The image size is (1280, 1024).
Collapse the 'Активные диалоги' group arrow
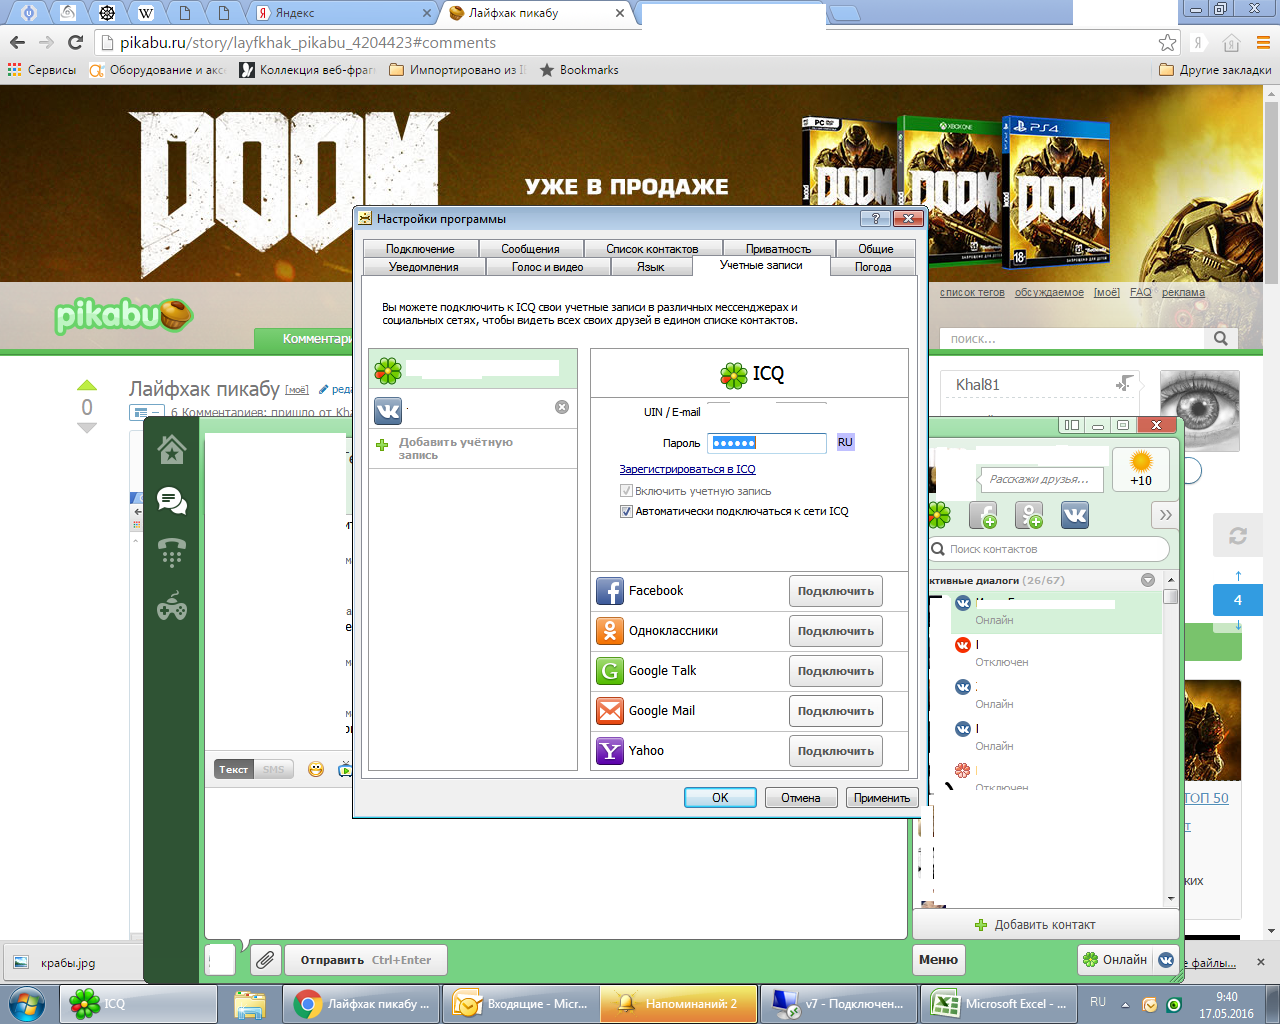pyautogui.click(x=1148, y=580)
